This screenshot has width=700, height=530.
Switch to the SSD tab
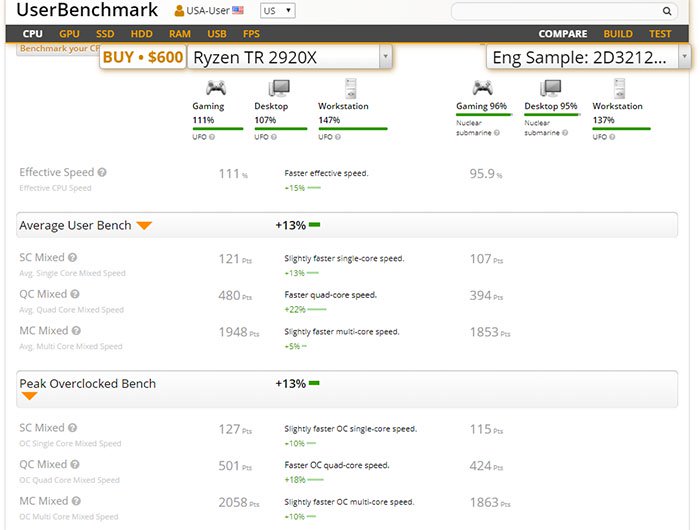105,34
